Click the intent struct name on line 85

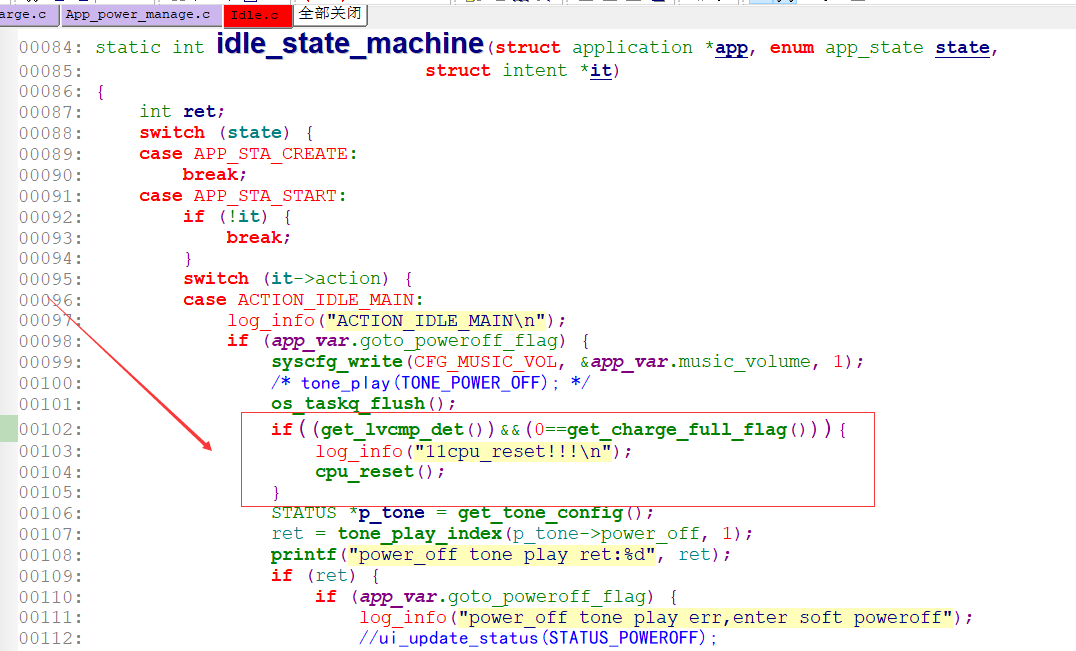pos(535,71)
